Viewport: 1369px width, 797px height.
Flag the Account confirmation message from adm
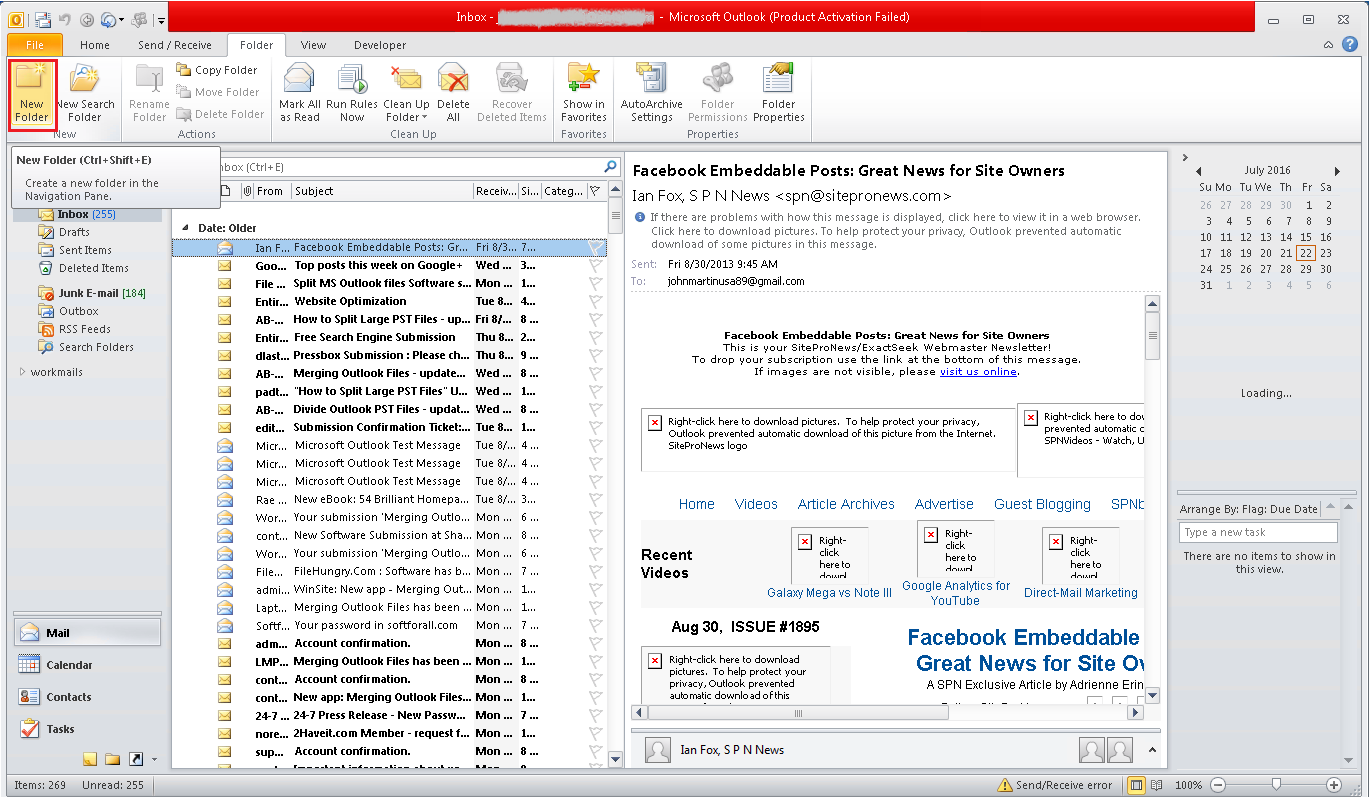coord(595,643)
